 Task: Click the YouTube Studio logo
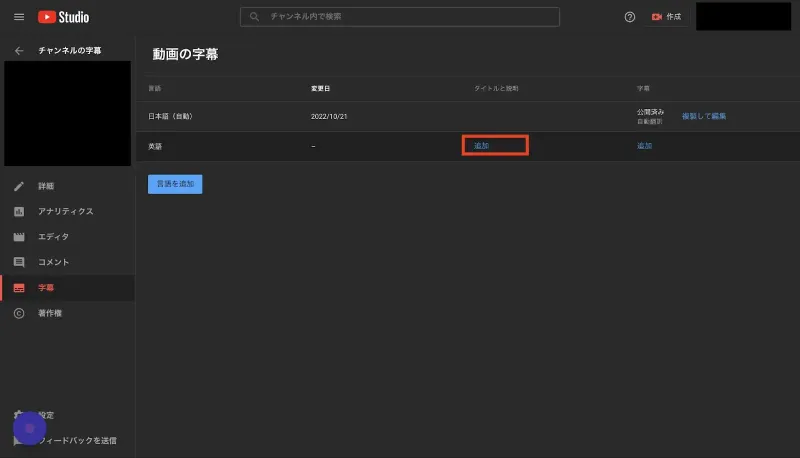point(63,17)
